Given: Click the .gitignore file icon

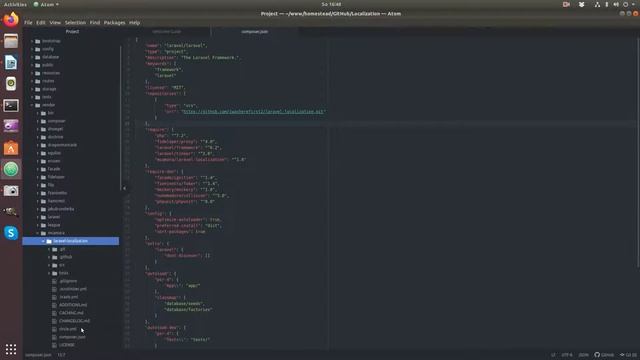Looking at the screenshot, I should pos(54,281).
